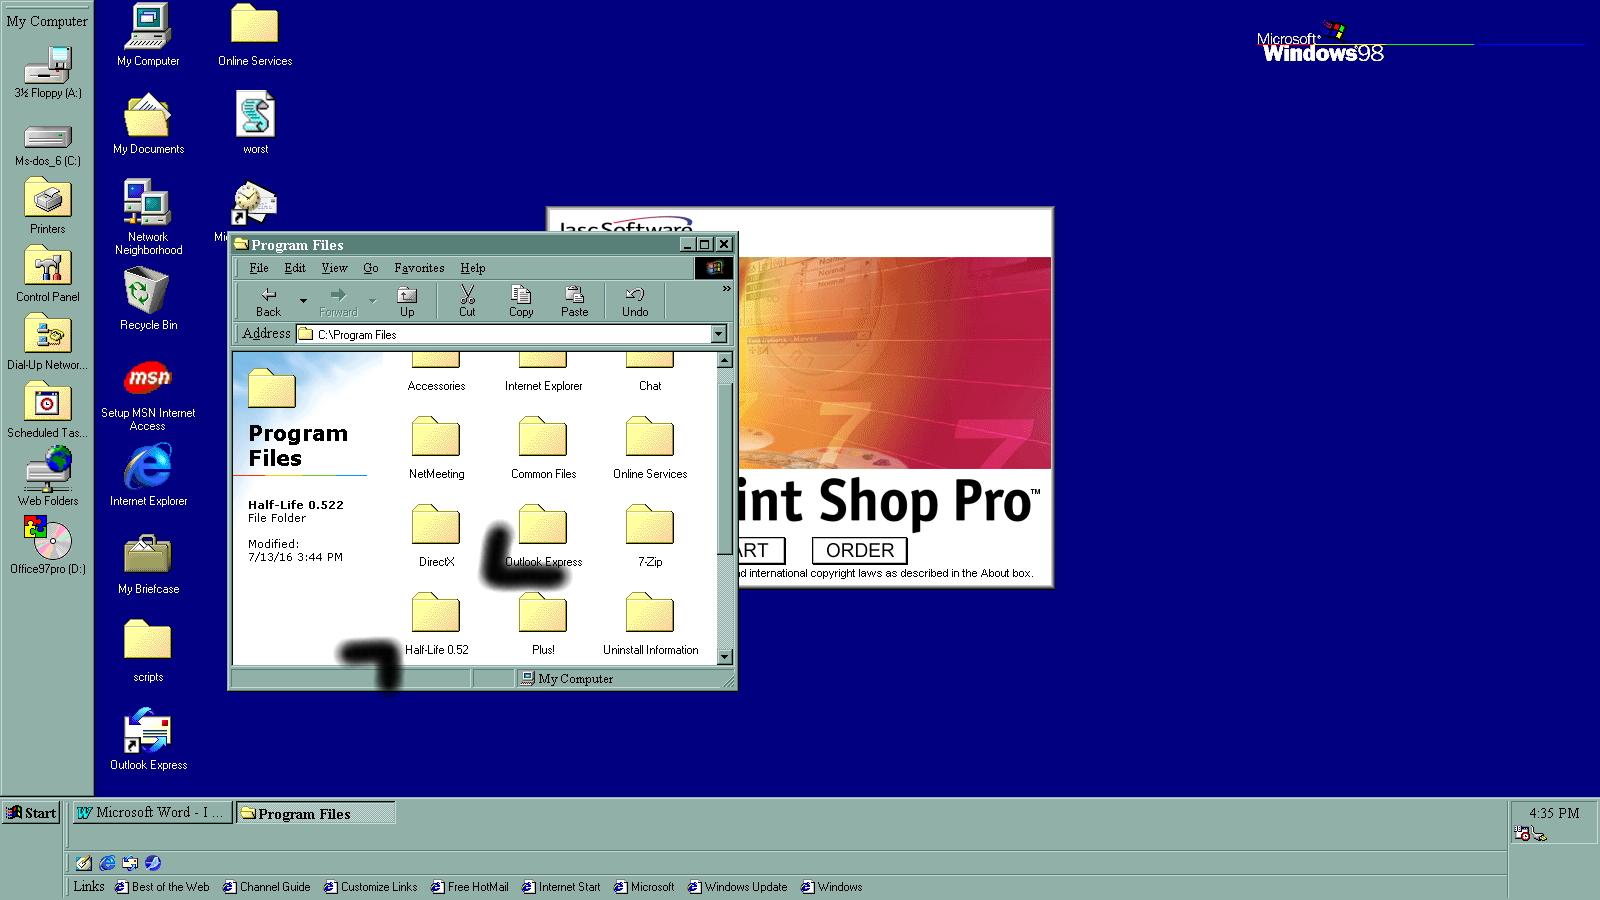The image size is (1600, 900).
Task: Open Network Neighborhood icon
Action: [x=148, y=217]
